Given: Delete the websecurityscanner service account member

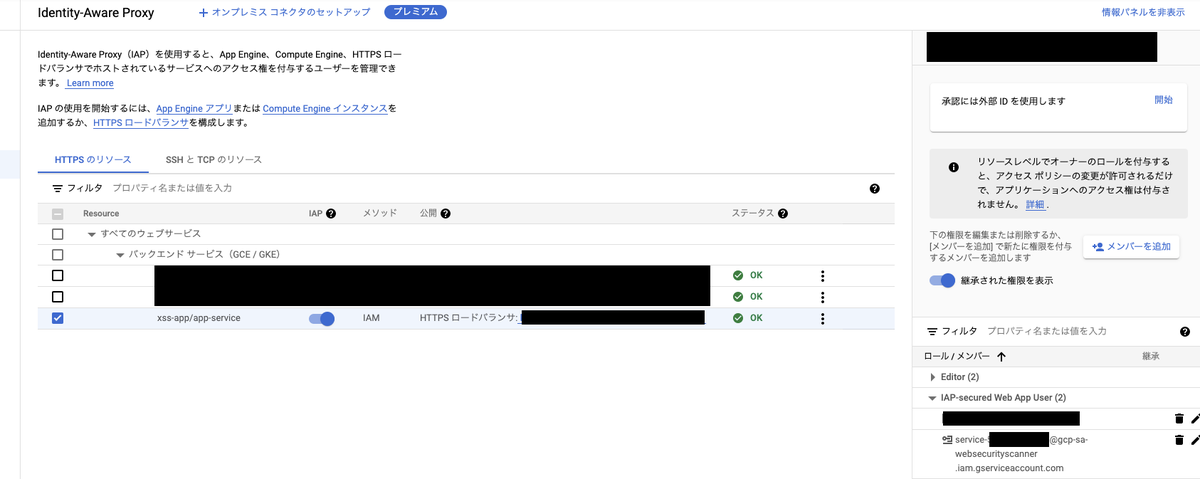Looking at the screenshot, I should tap(1179, 439).
